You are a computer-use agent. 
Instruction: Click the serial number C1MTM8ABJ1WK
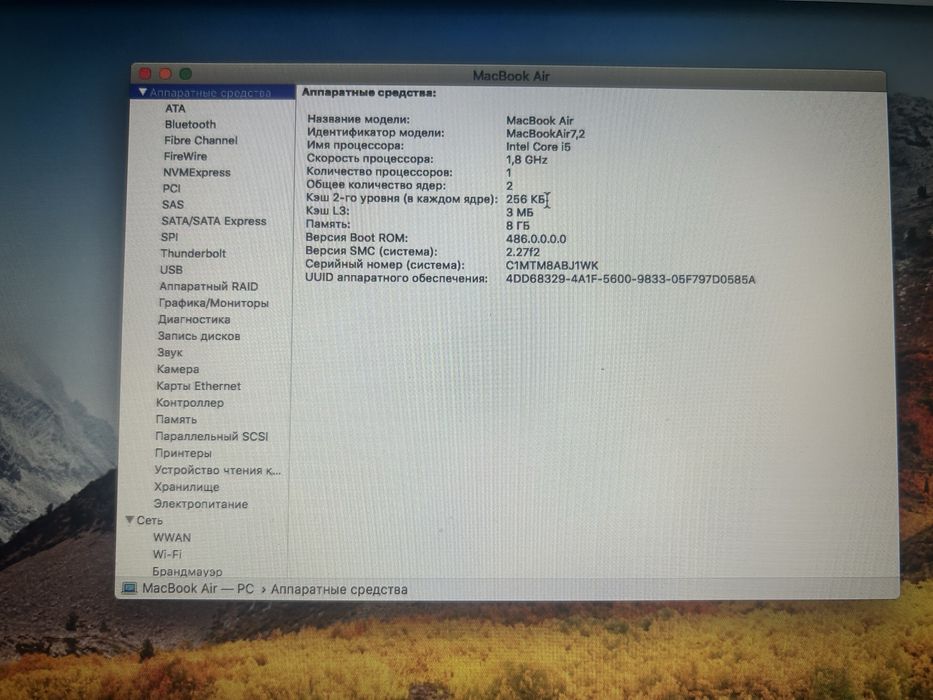click(552, 265)
